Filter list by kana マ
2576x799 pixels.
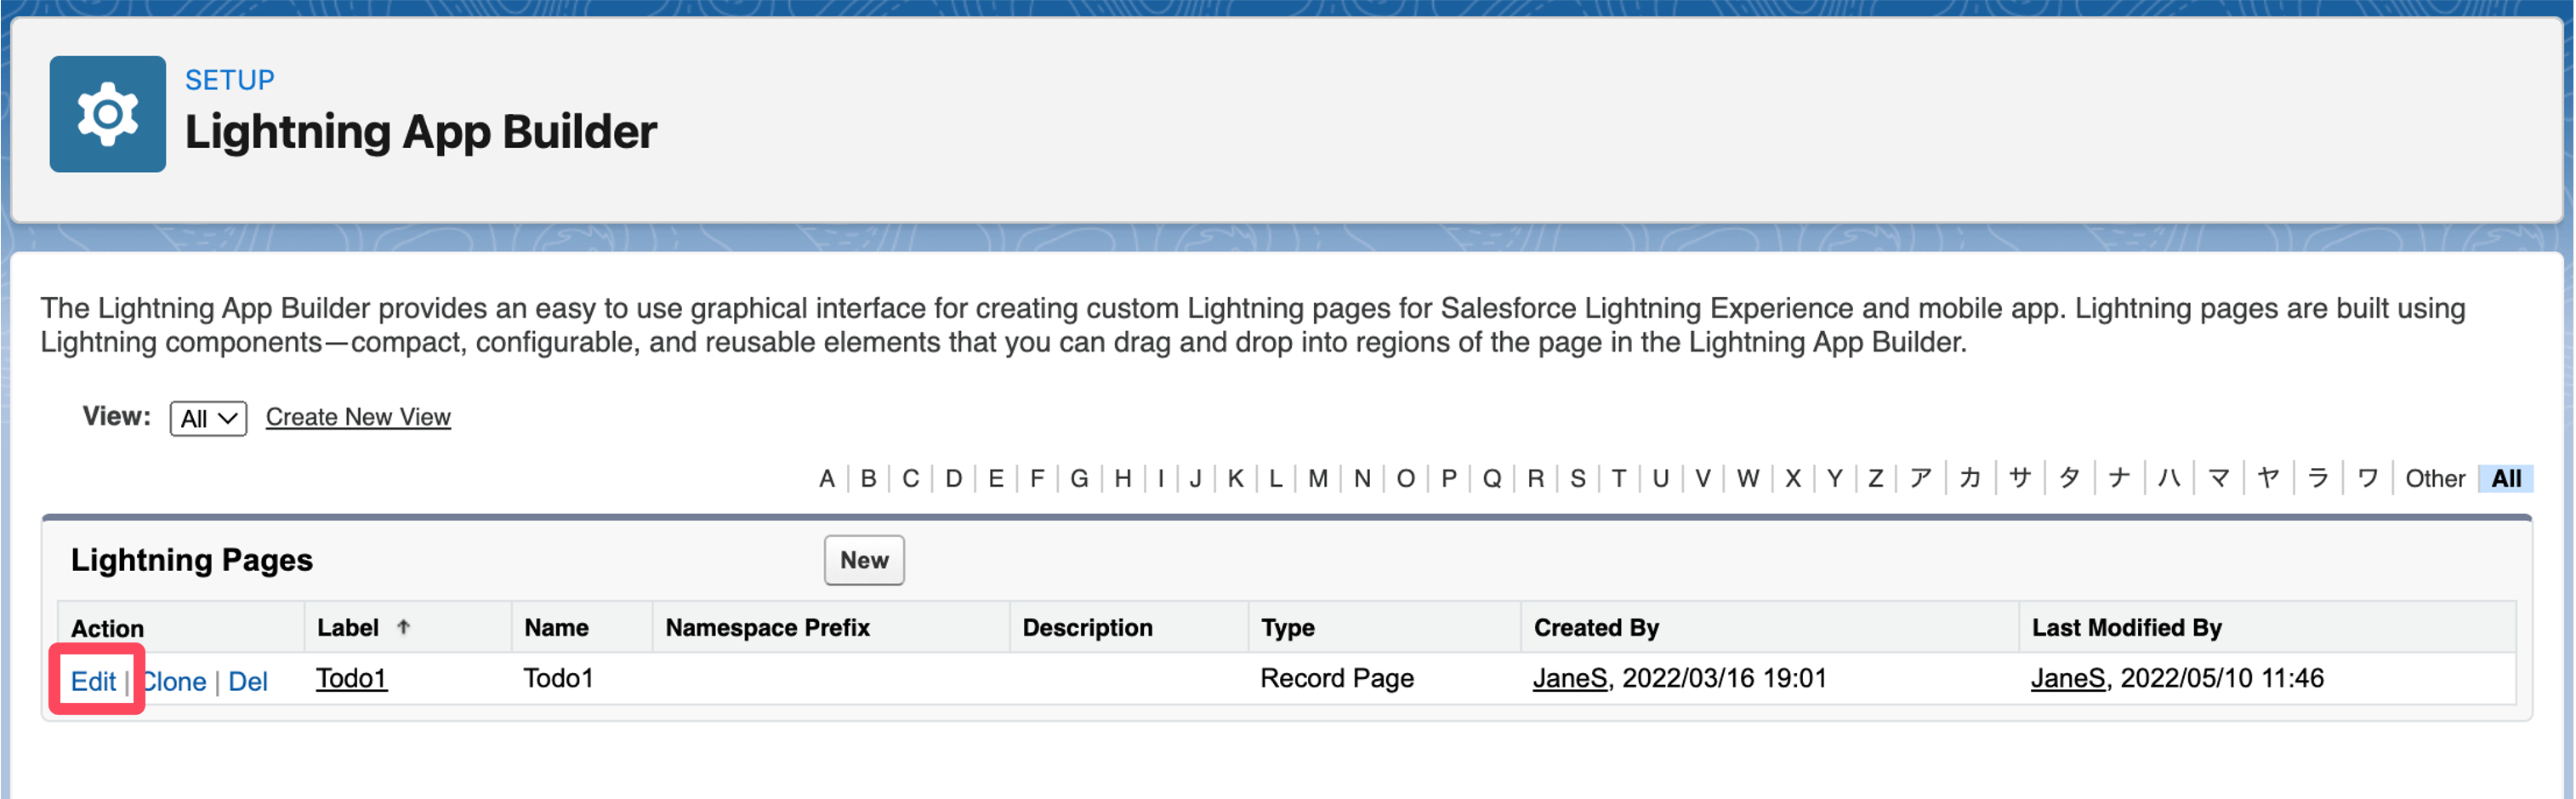[x=2218, y=478]
